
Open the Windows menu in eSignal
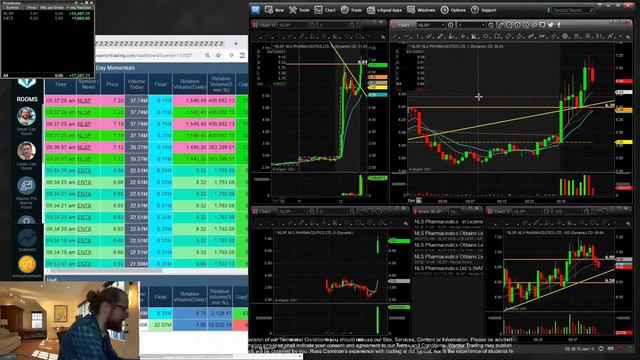pos(421,10)
